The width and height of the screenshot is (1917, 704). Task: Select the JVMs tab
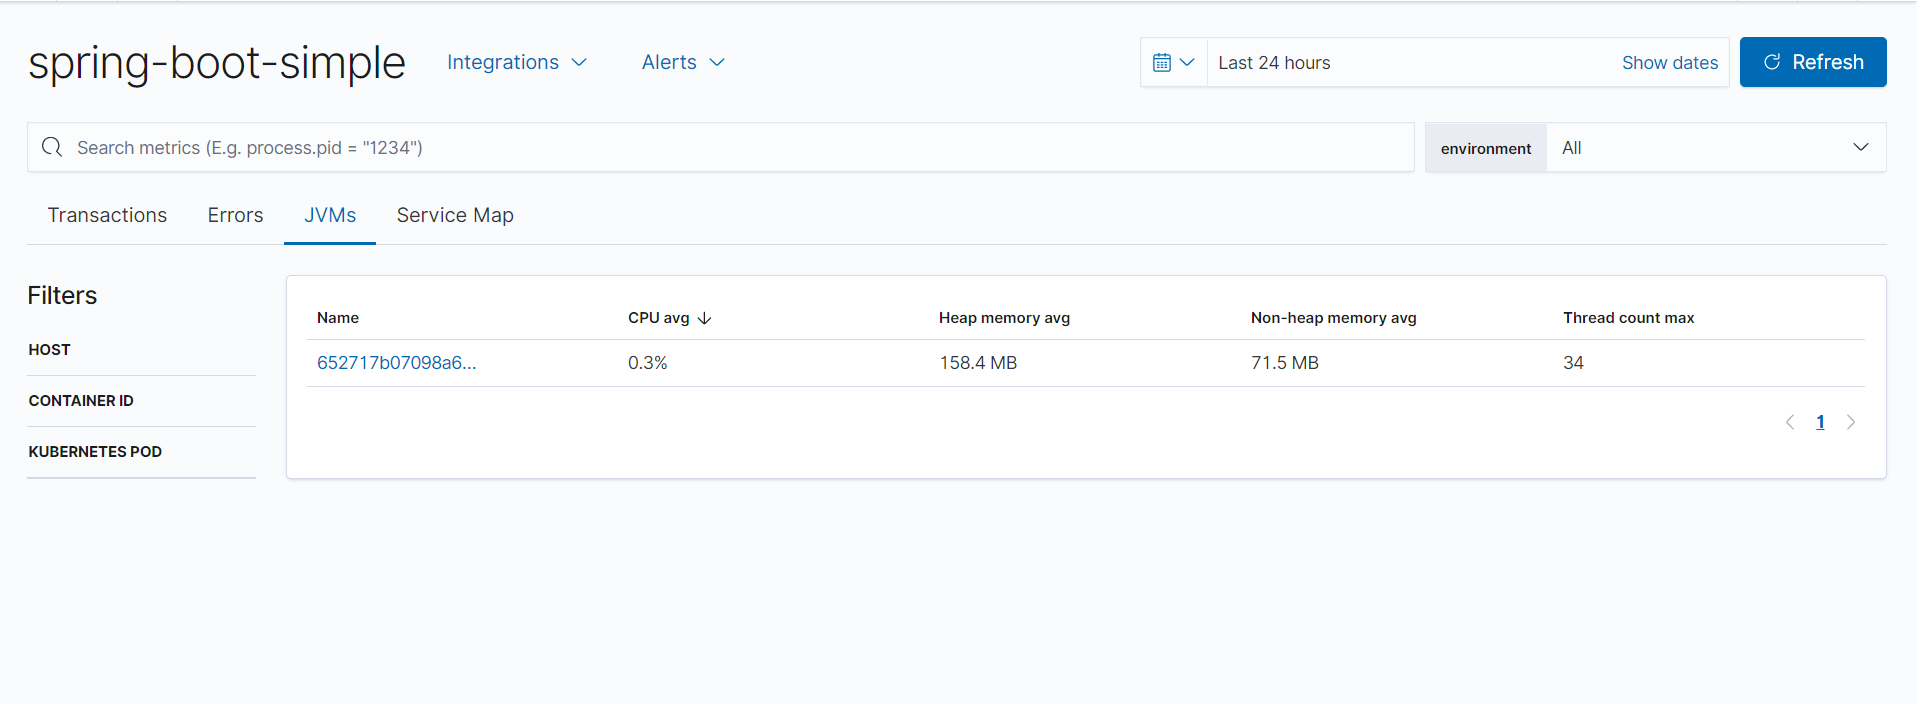[x=330, y=215]
